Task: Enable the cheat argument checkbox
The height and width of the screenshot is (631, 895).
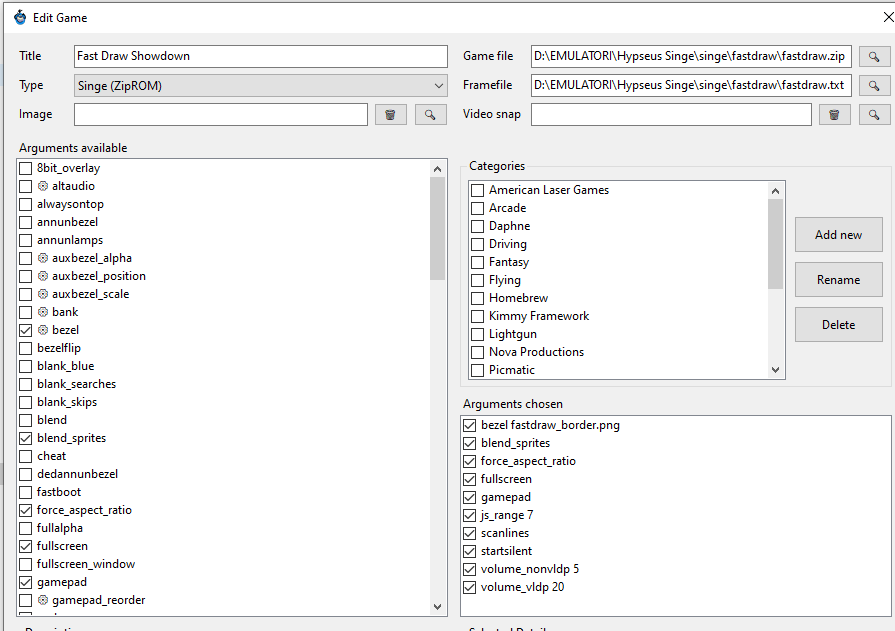Action: [x=26, y=456]
